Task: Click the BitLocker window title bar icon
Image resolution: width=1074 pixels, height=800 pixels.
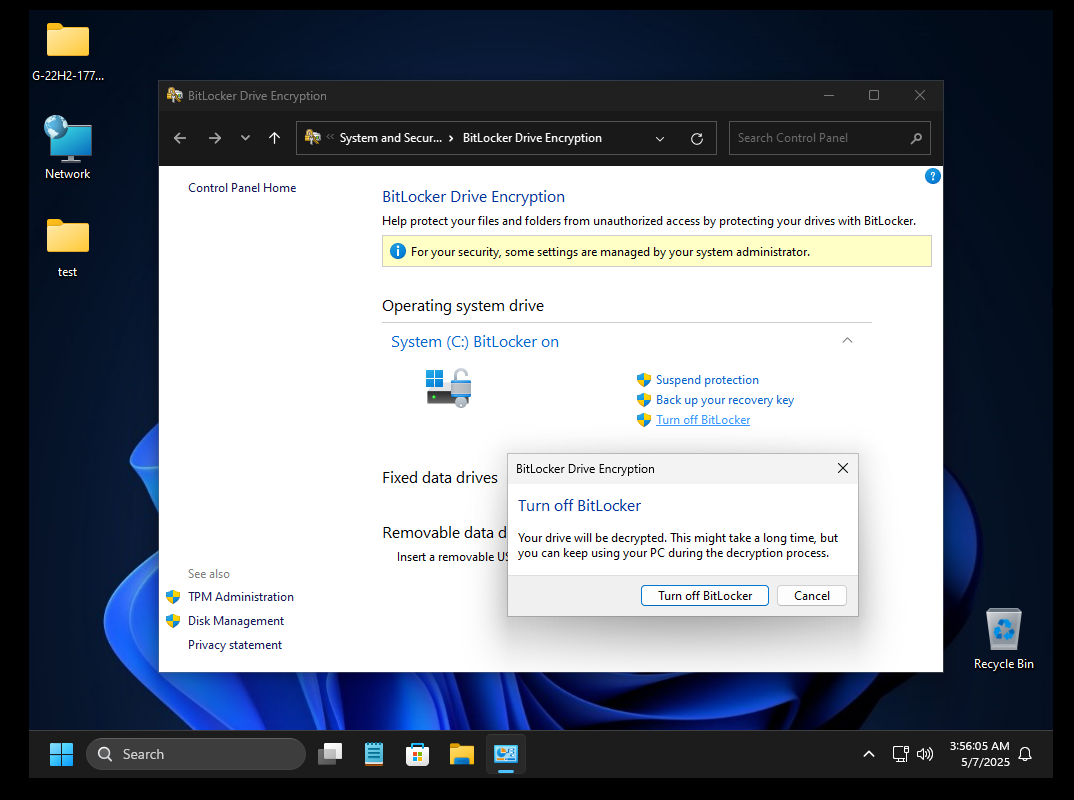Action: pyautogui.click(x=175, y=95)
